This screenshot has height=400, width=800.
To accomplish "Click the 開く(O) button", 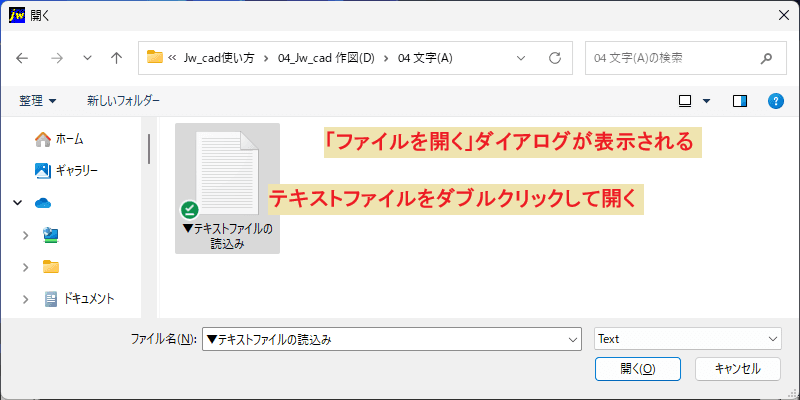I will point(638,369).
